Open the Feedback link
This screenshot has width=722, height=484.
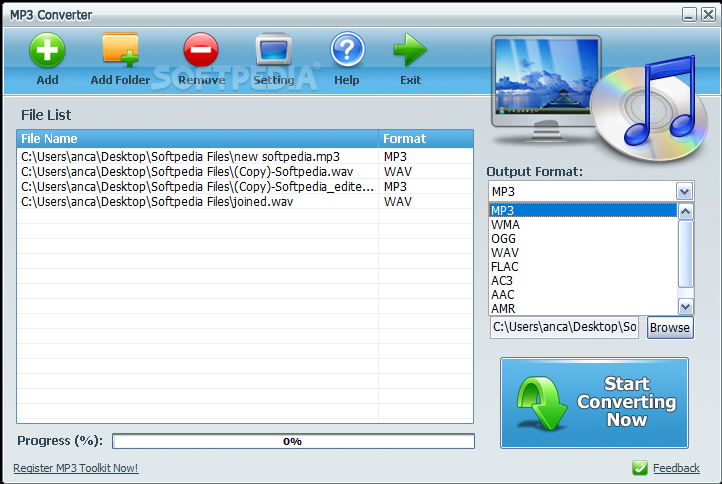coord(676,468)
